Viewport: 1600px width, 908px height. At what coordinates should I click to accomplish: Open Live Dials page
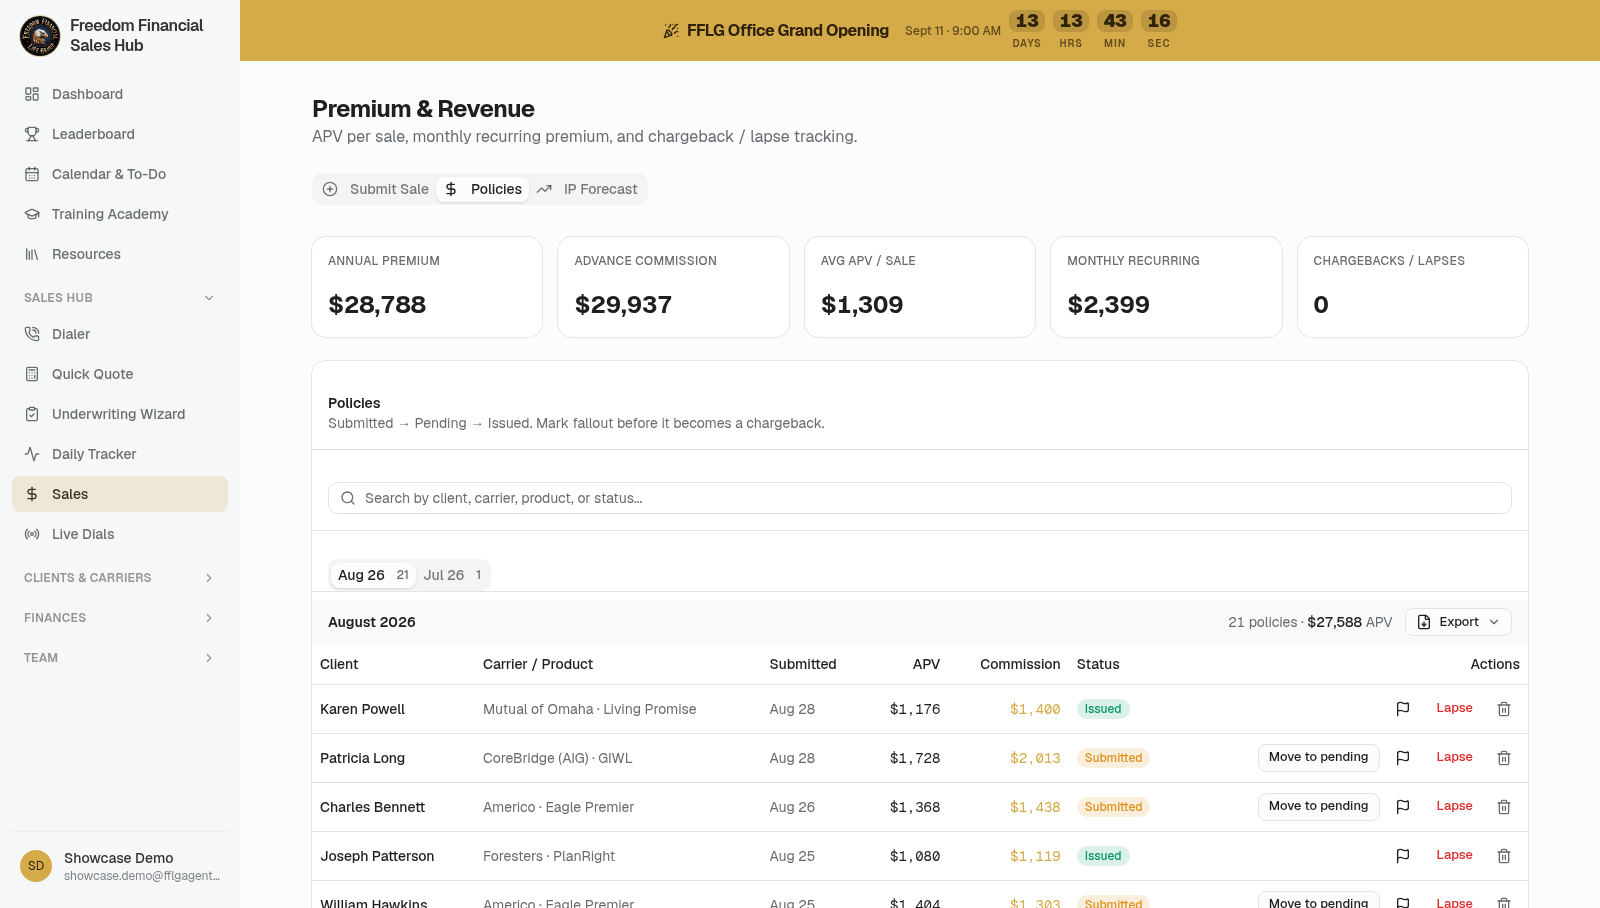coord(120,534)
